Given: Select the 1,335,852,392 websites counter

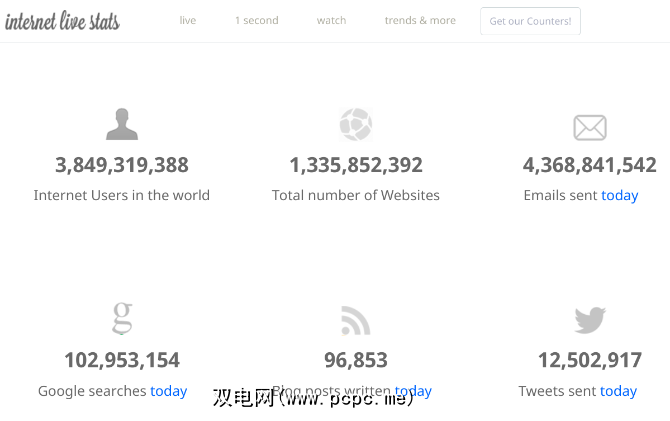Looking at the screenshot, I should pos(356,165).
